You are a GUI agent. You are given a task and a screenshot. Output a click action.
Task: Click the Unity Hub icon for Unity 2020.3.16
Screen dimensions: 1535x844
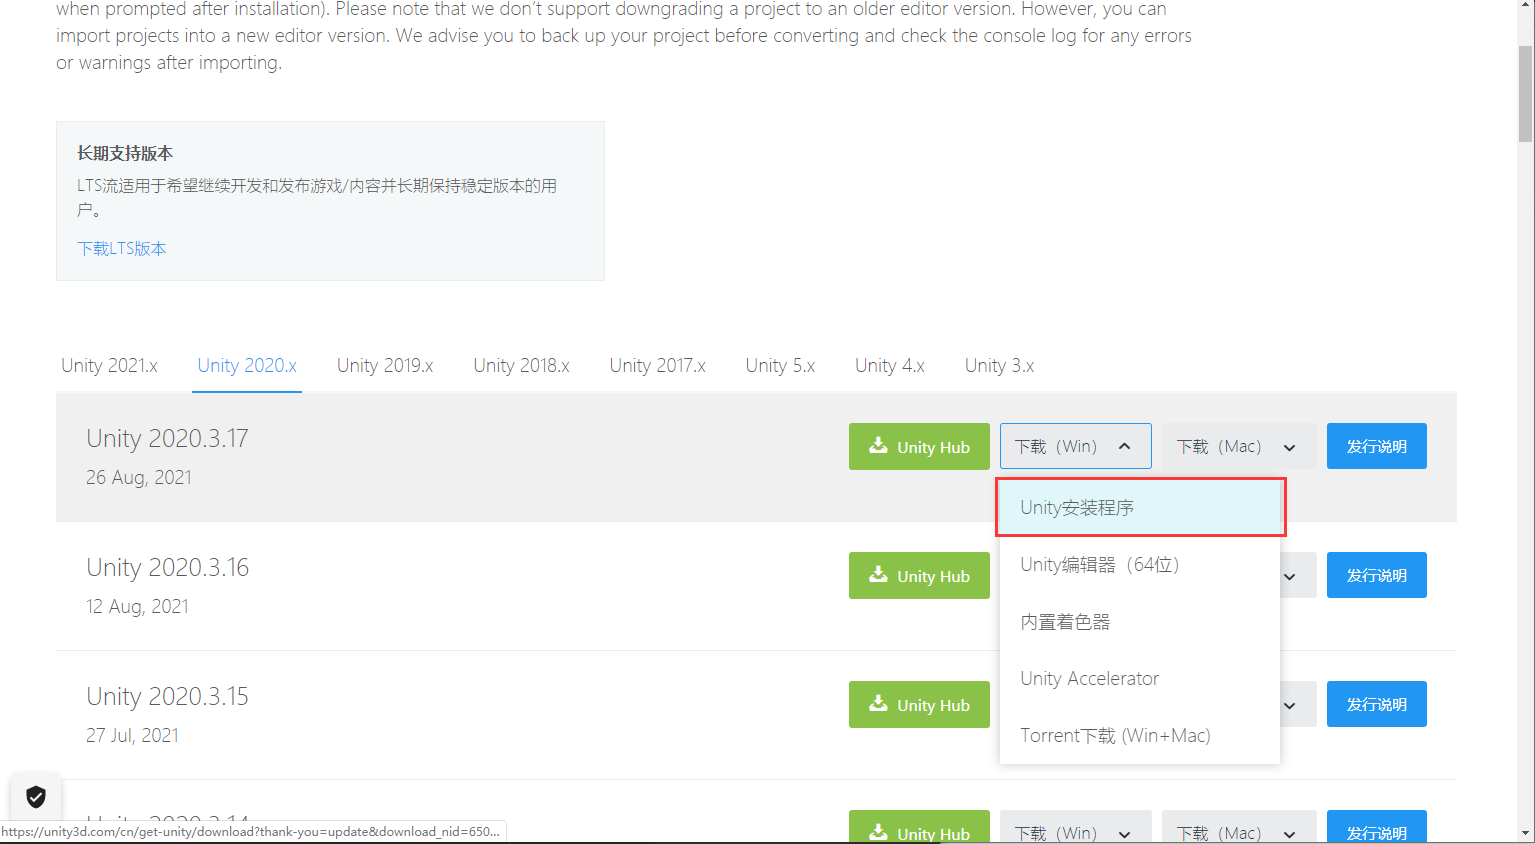point(880,575)
